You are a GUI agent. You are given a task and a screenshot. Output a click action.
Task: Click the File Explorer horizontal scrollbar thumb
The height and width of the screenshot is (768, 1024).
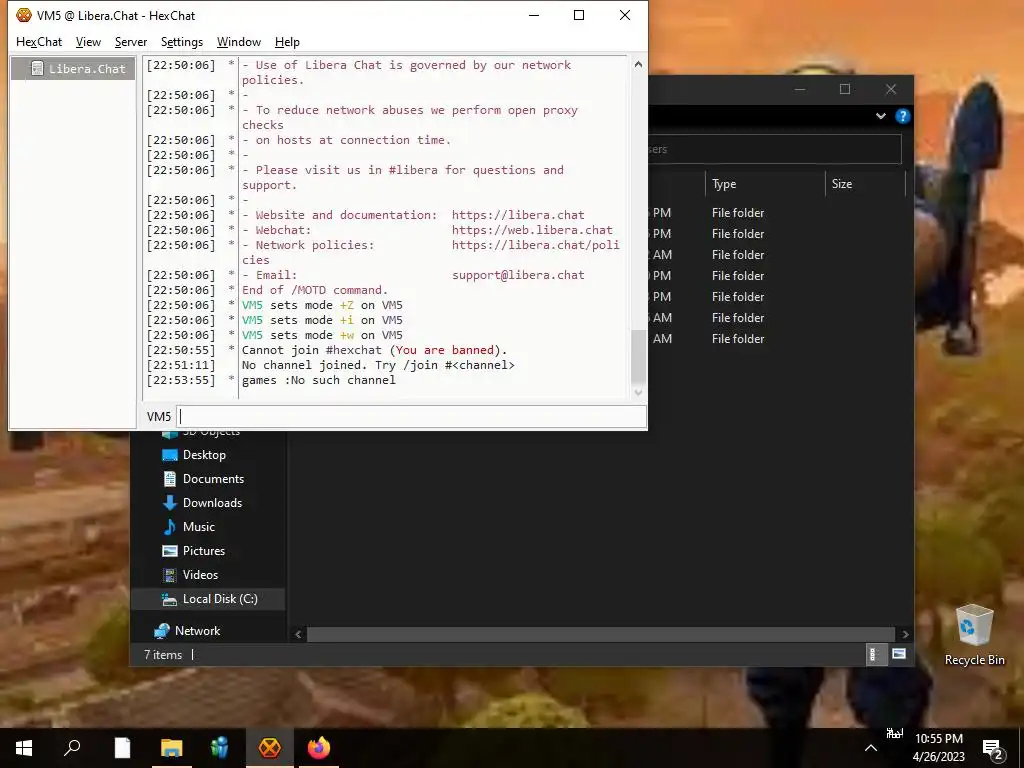600,634
